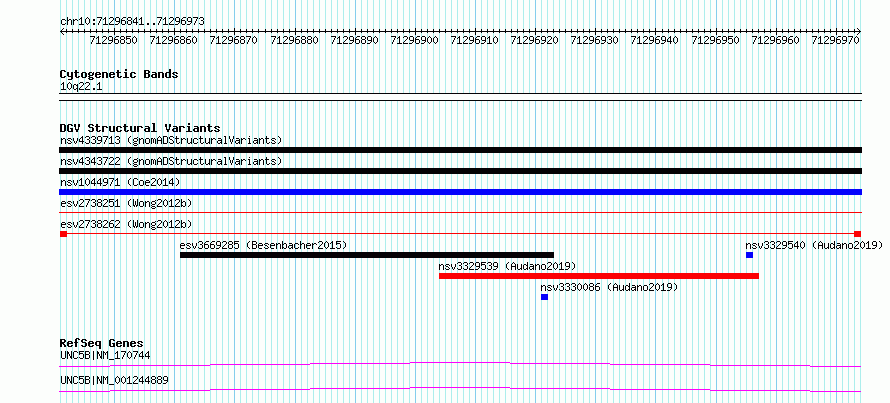Click the ruler's left arrowhead
890x403 pixels.
(62, 31)
